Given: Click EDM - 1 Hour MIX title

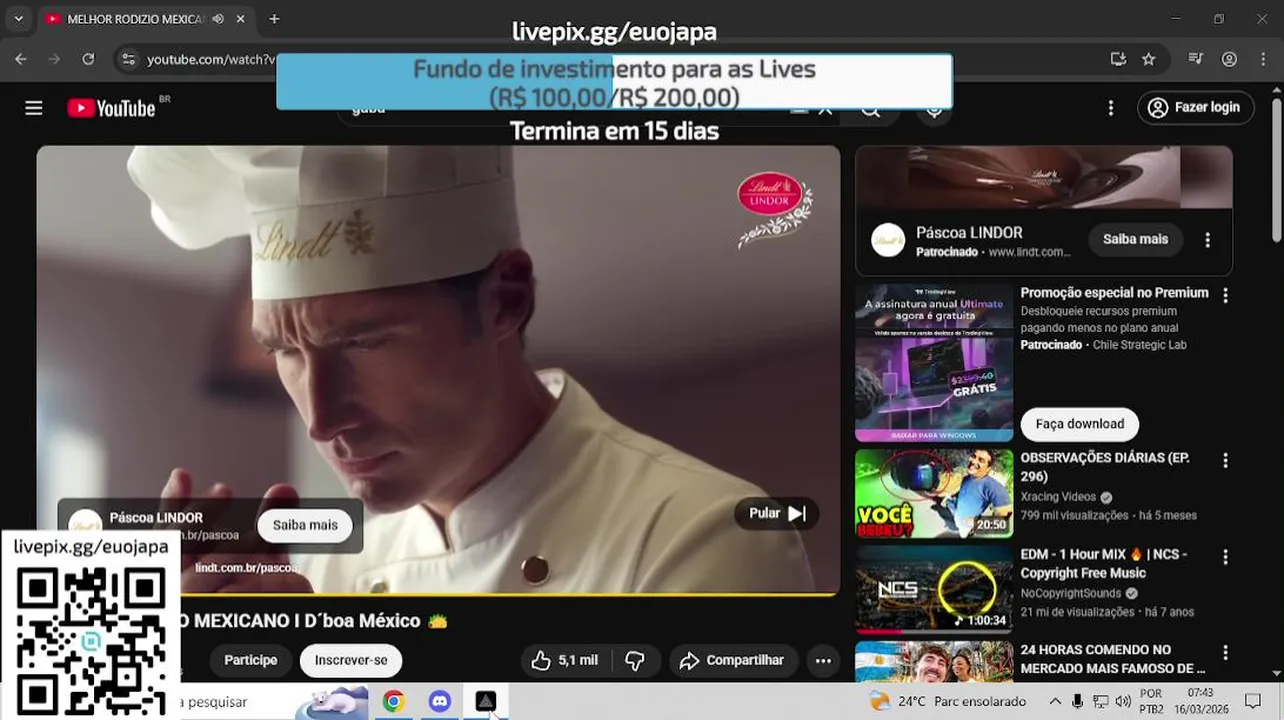Looking at the screenshot, I should [1103, 563].
